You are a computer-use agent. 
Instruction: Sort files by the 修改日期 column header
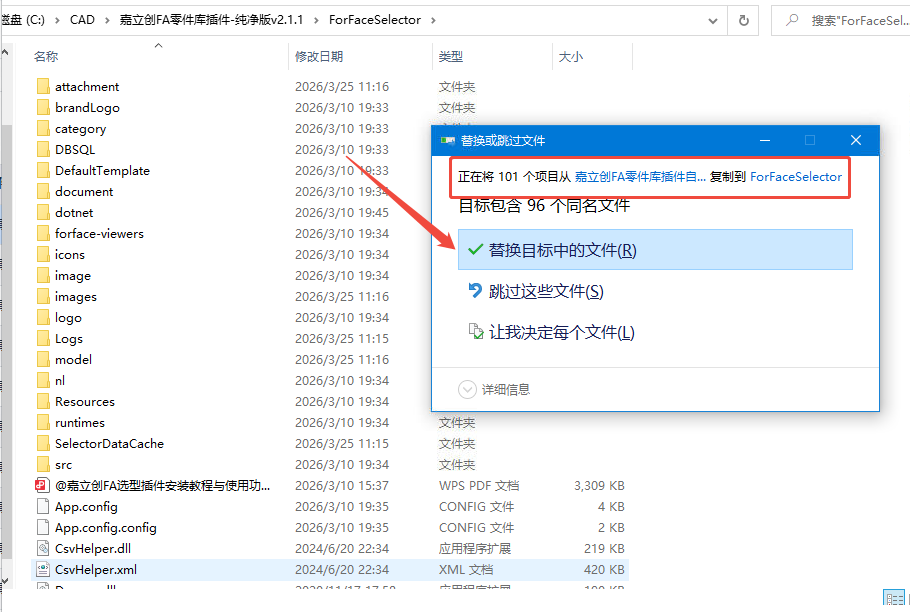tap(319, 57)
